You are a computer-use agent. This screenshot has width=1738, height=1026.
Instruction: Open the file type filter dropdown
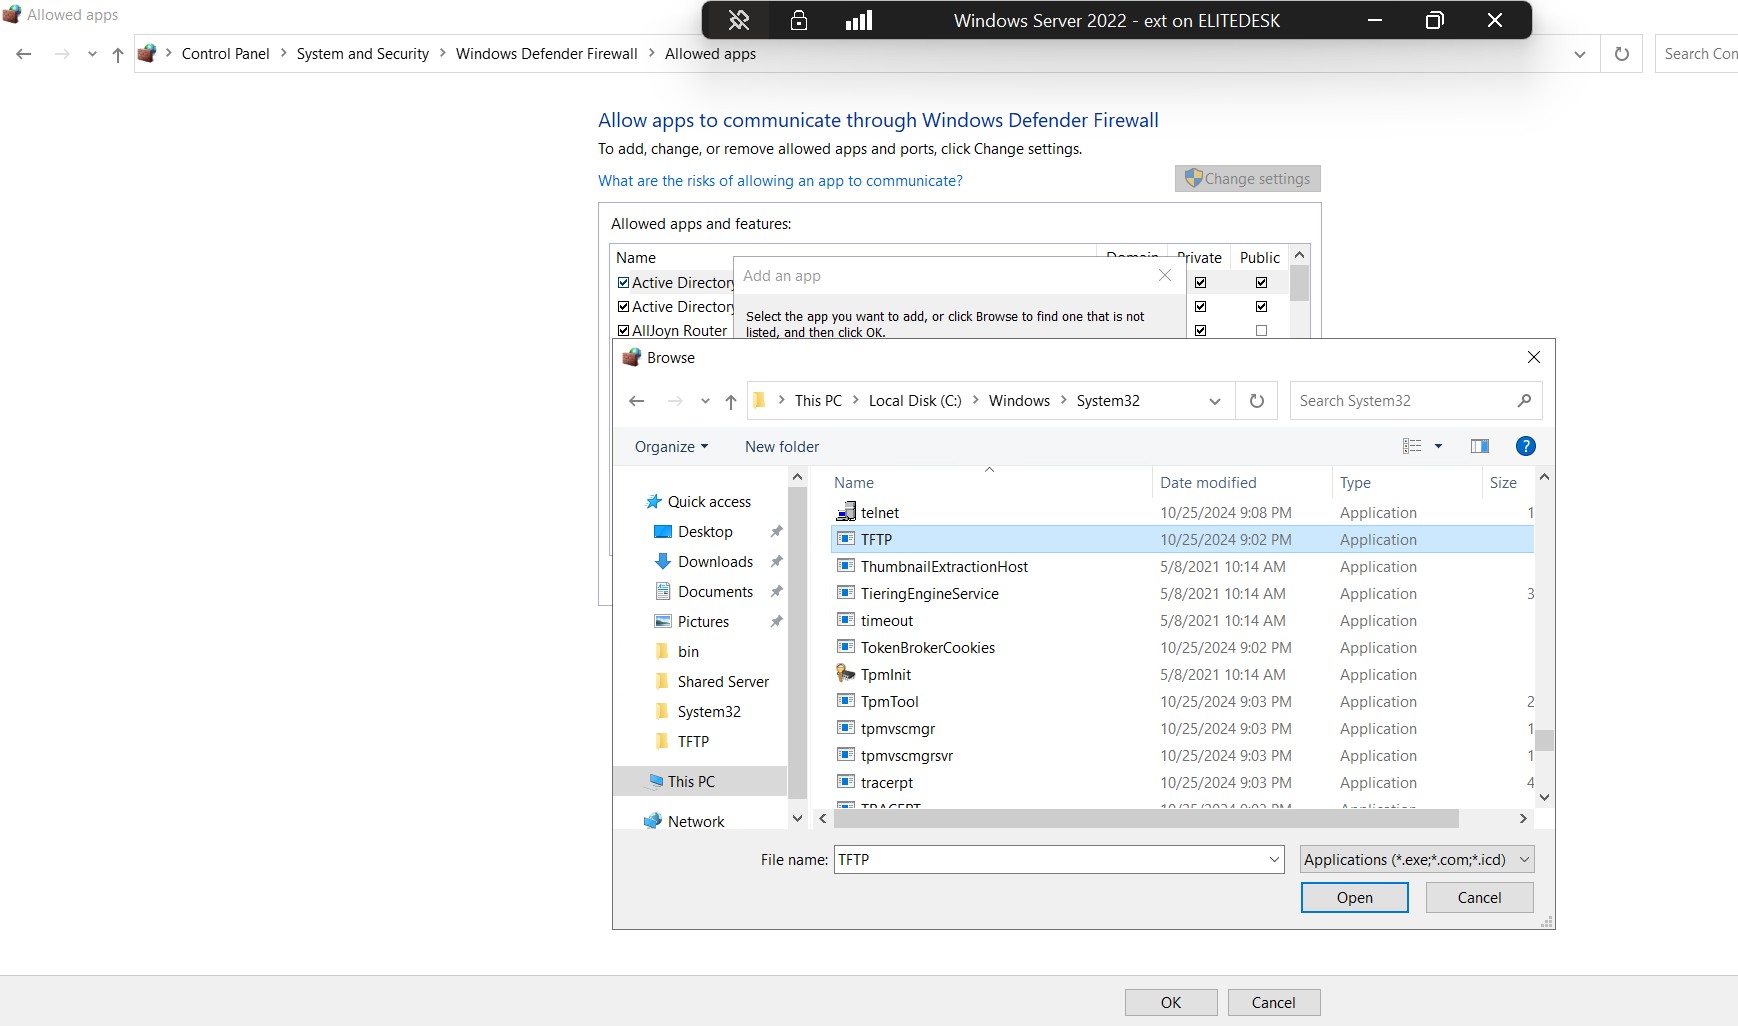(x=1417, y=859)
